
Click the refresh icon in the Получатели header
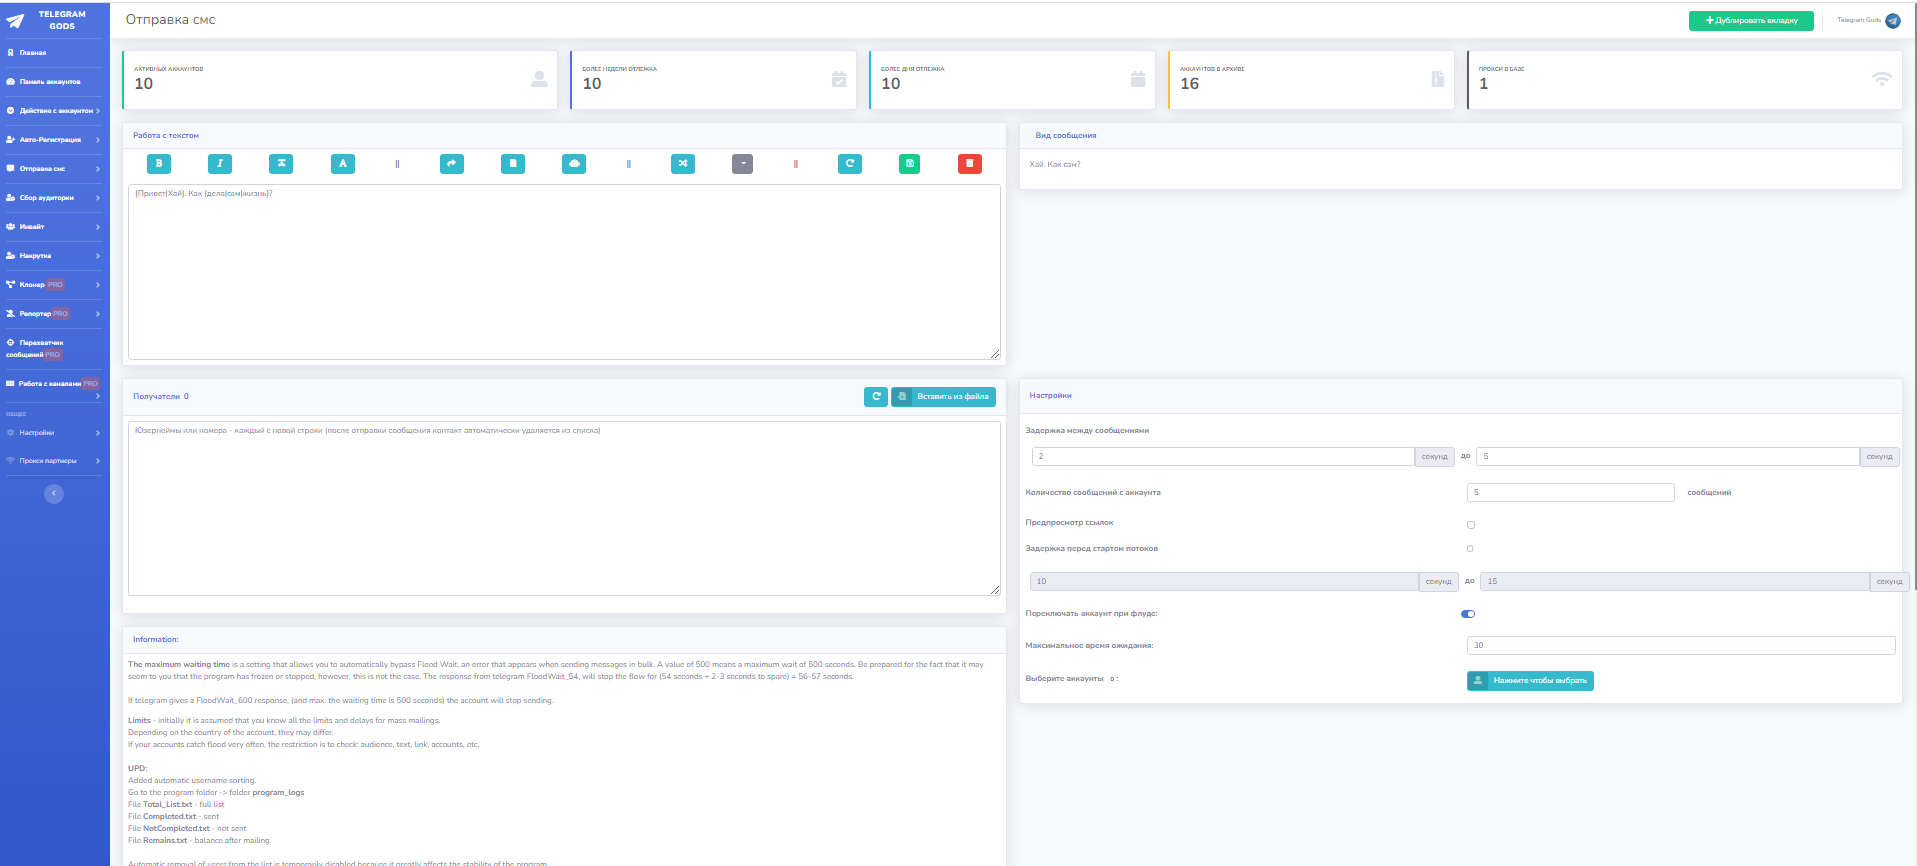pos(875,397)
